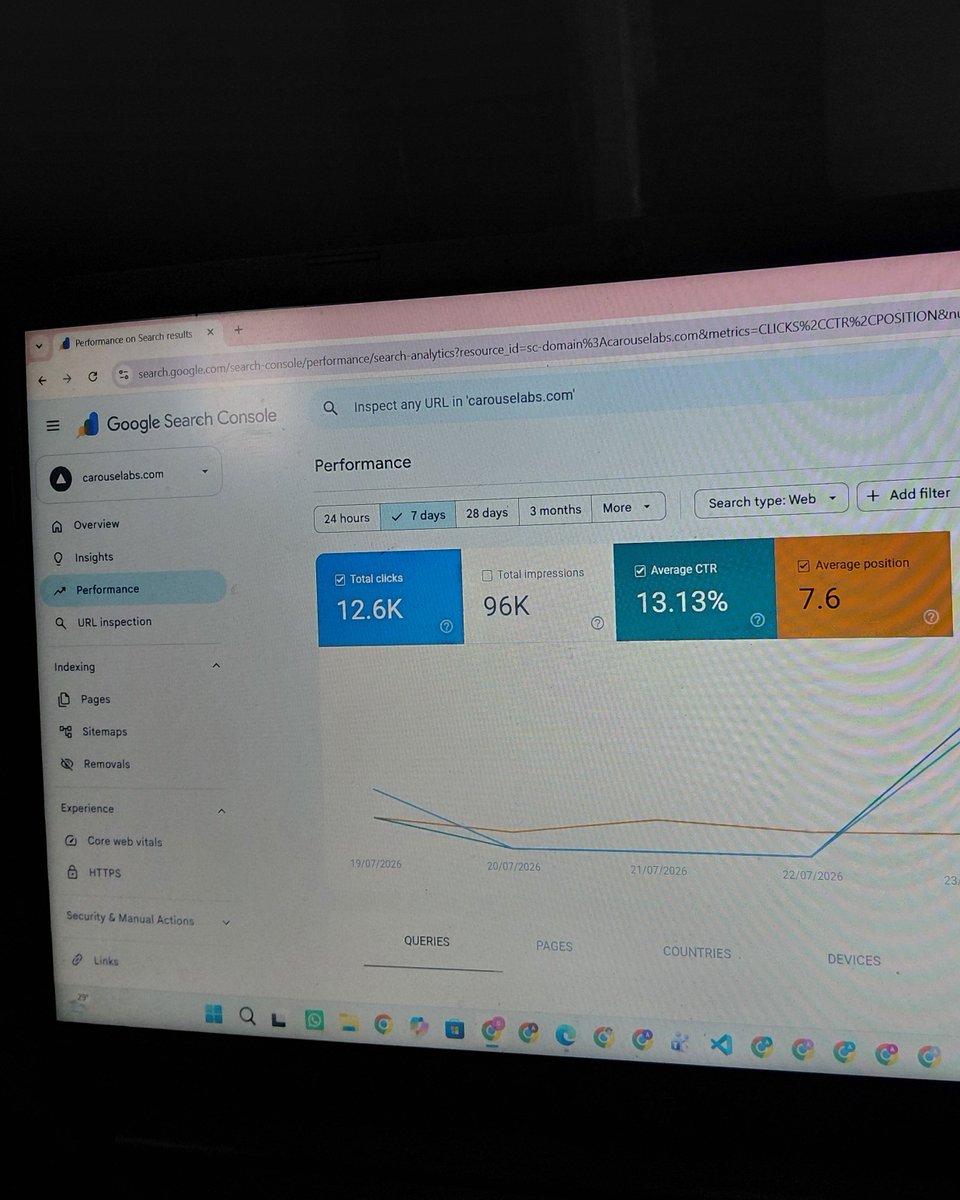
Task: Collapse the Experience section
Action: [x=221, y=810]
